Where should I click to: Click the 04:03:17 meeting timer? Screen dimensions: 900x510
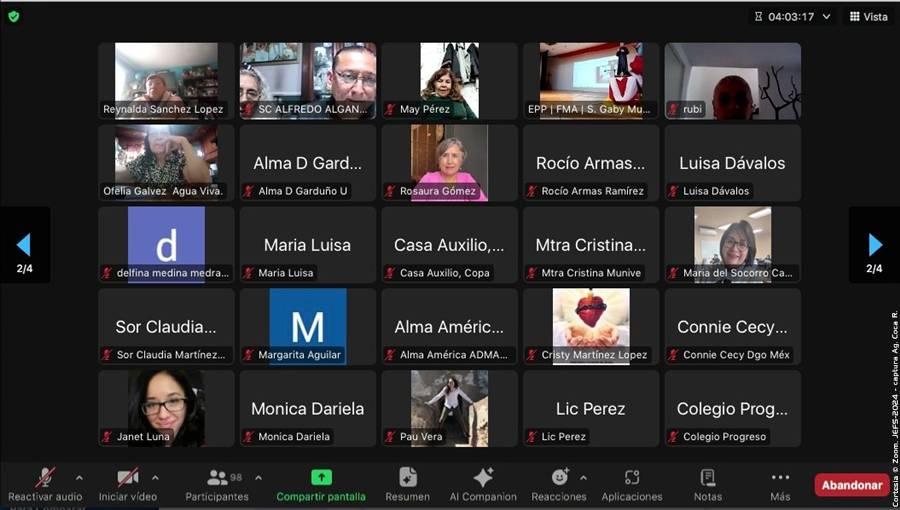pos(790,17)
